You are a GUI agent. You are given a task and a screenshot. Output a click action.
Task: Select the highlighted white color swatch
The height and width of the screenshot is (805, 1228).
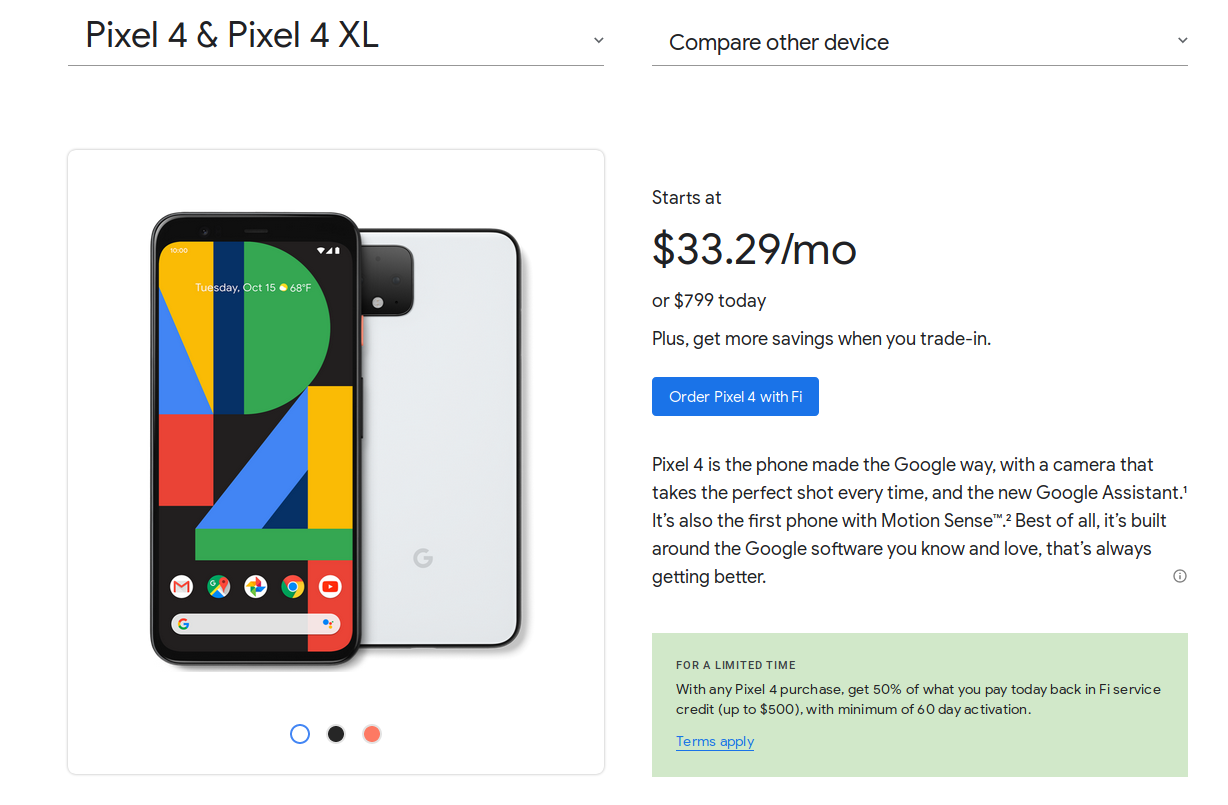tap(299, 733)
